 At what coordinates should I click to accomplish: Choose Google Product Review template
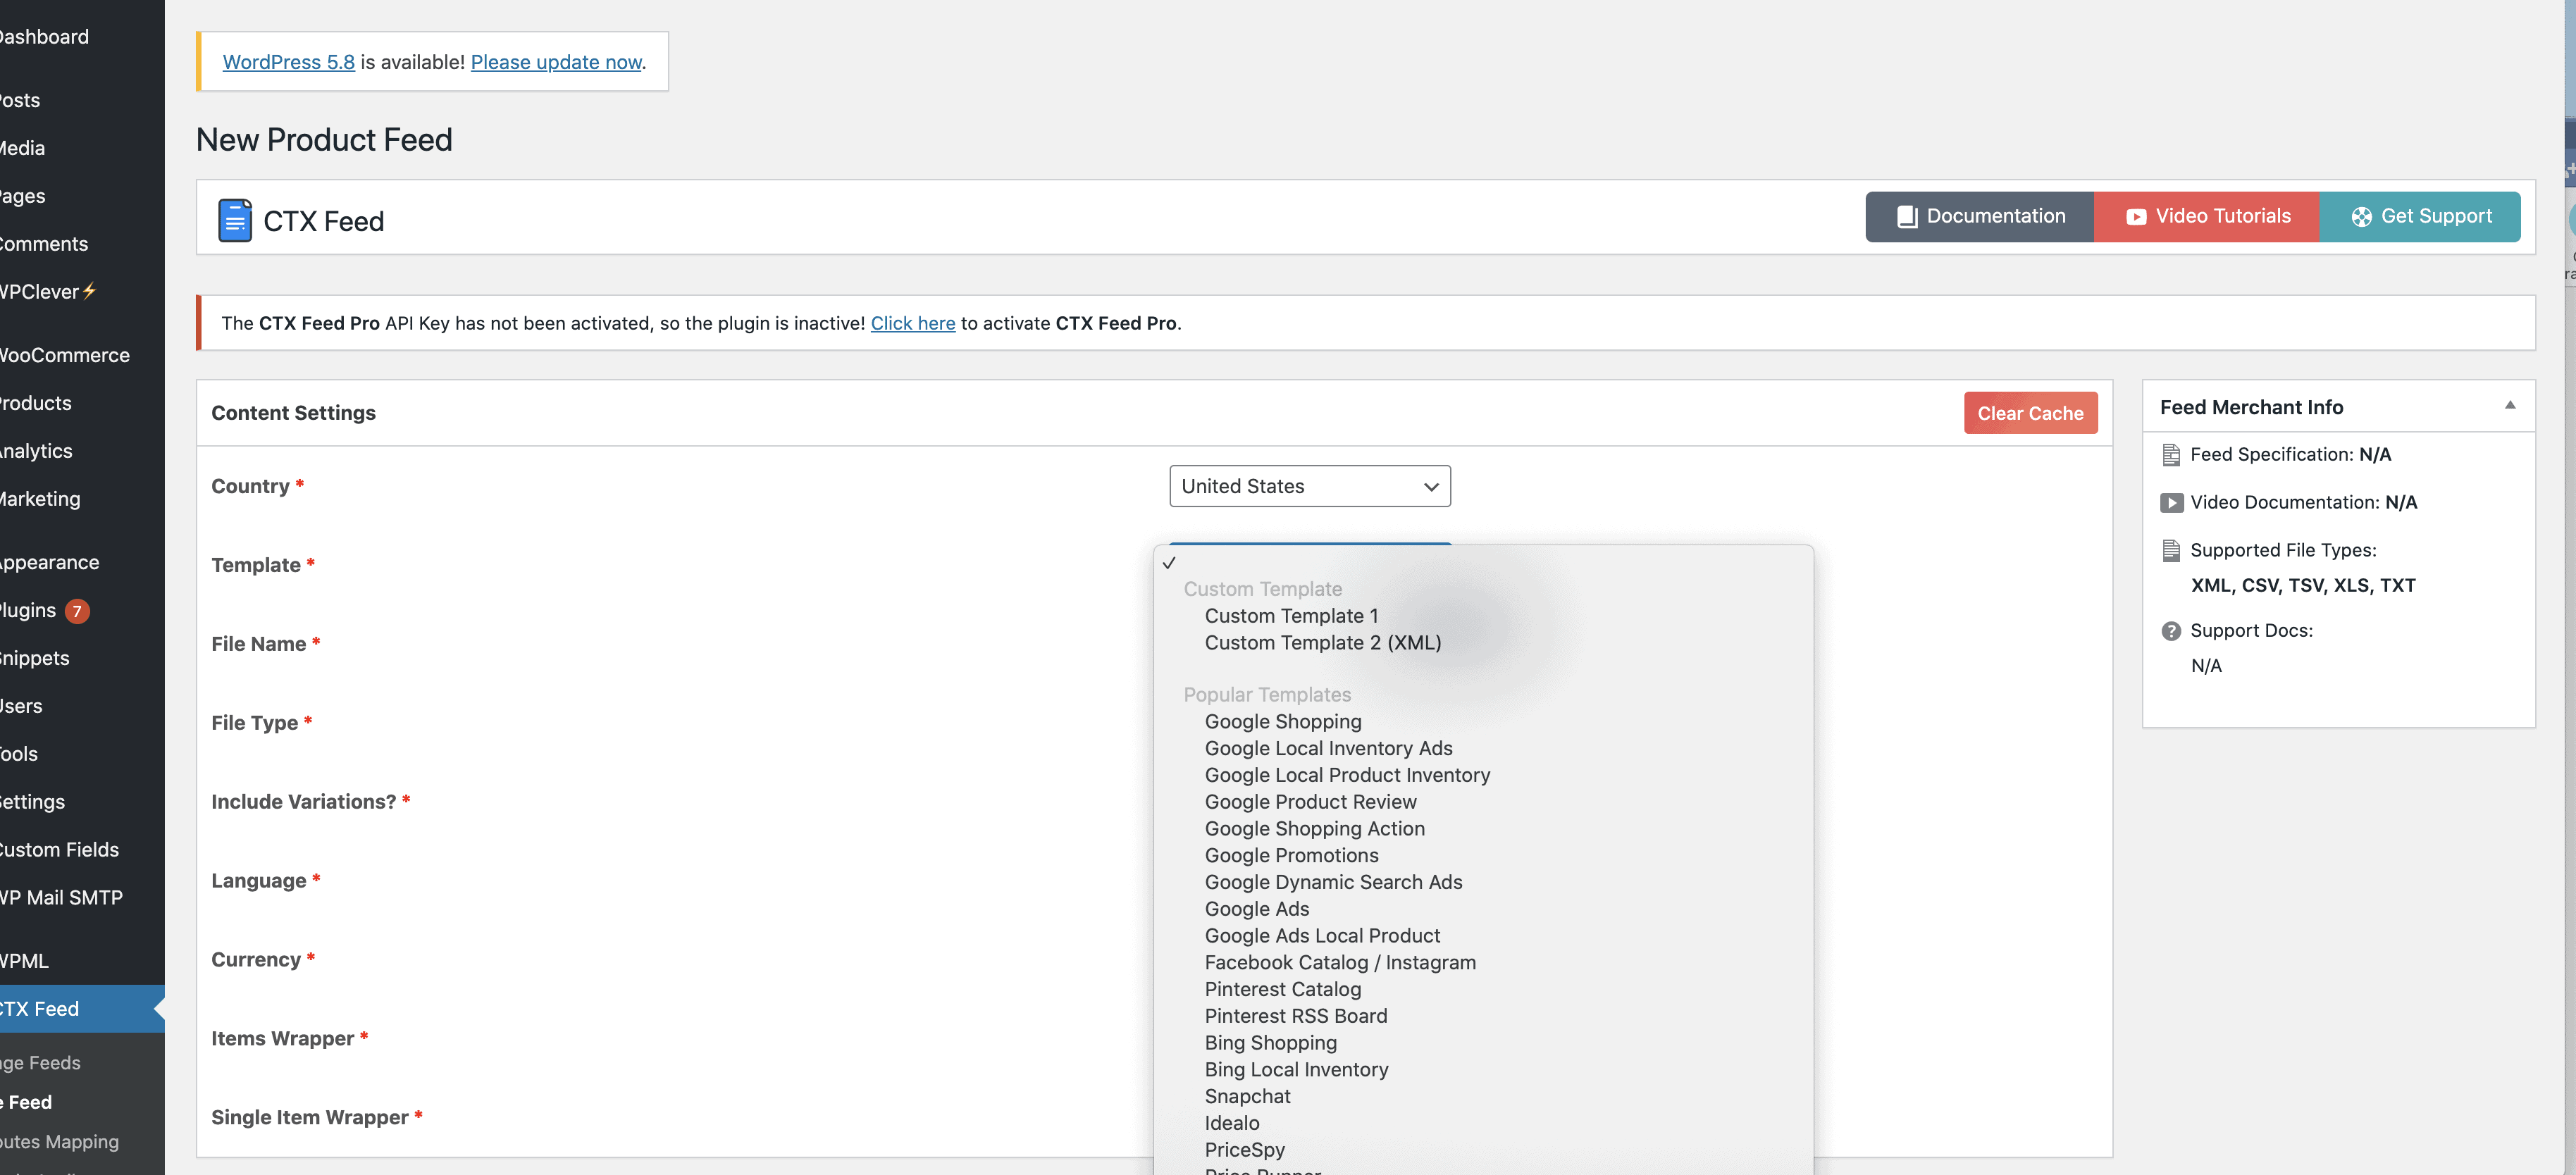[x=1310, y=802]
